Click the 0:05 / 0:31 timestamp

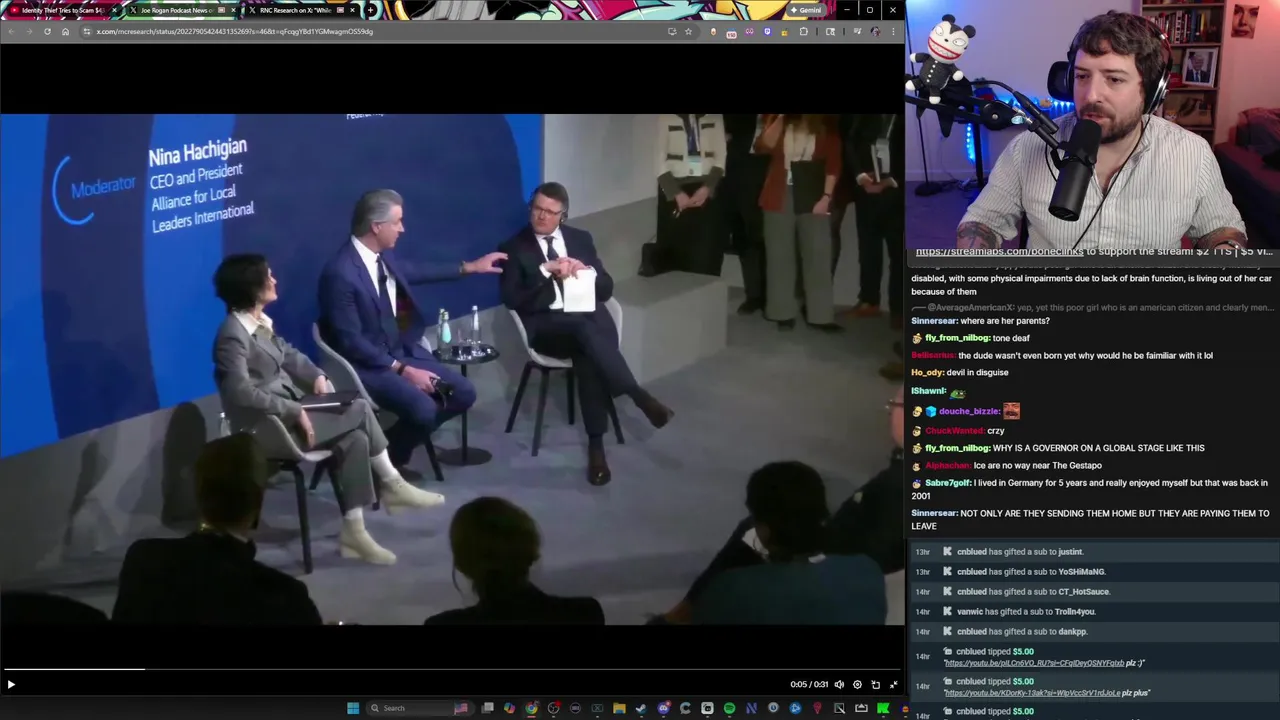tap(808, 685)
